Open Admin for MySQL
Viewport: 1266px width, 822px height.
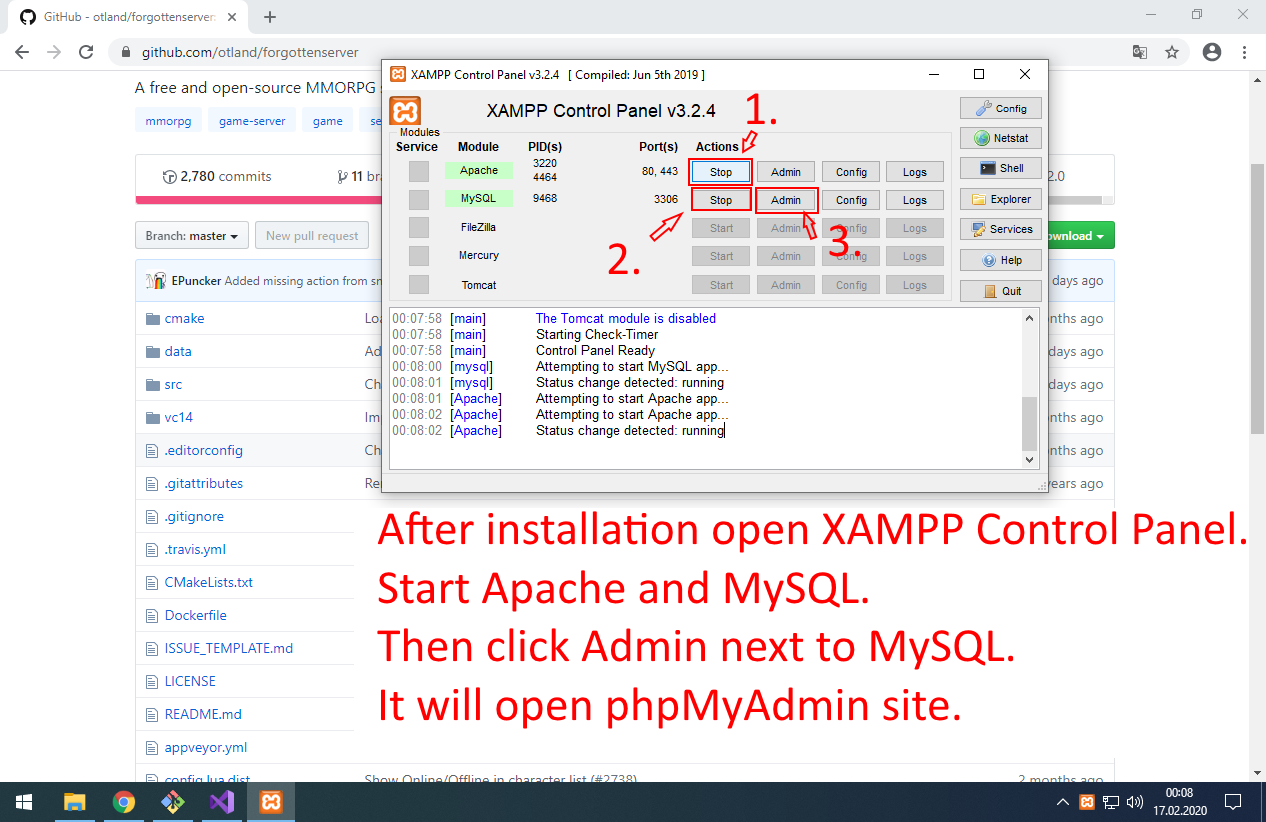point(786,200)
